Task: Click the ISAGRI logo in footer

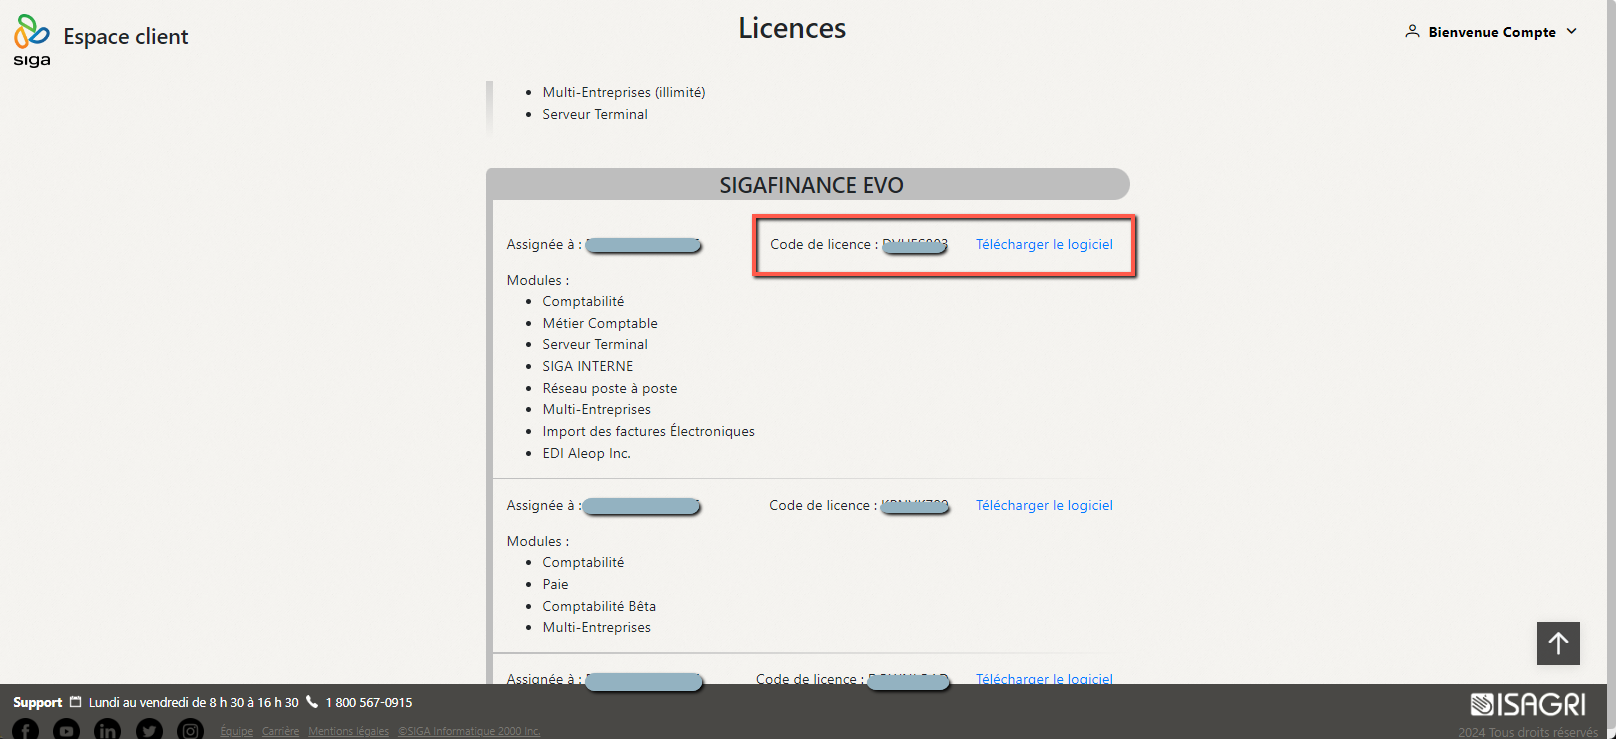Action: coord(1528,705)
